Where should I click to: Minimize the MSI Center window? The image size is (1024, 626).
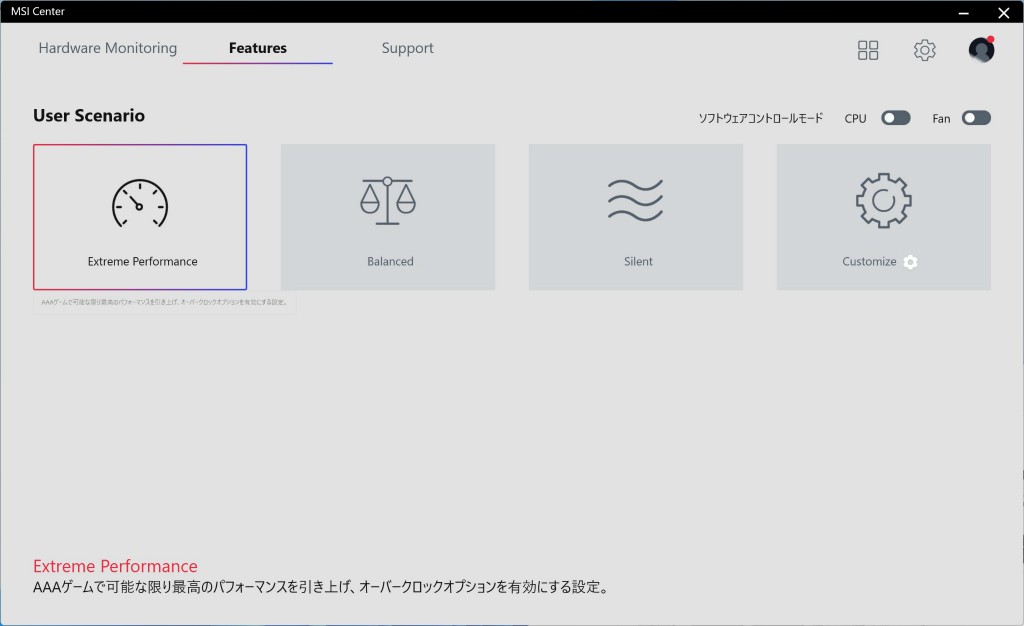click(963, 13)
